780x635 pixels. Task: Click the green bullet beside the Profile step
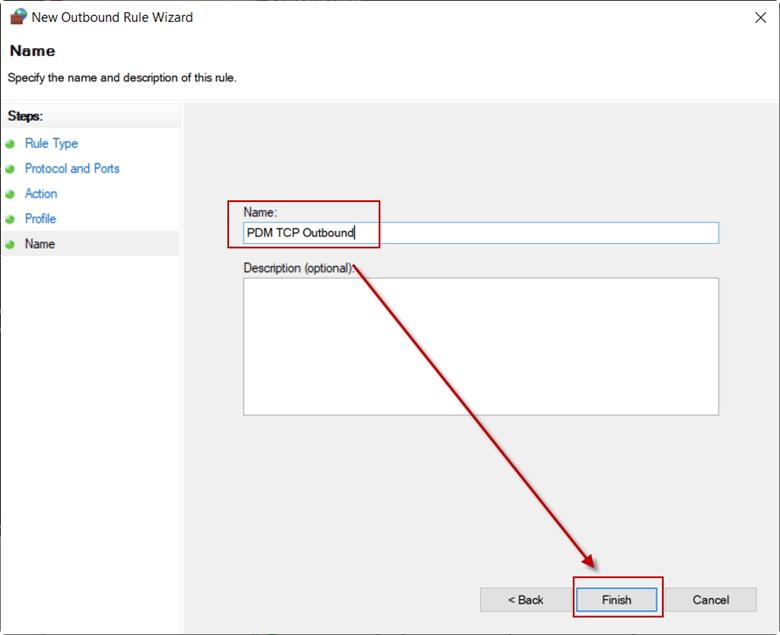coord(10,219)
